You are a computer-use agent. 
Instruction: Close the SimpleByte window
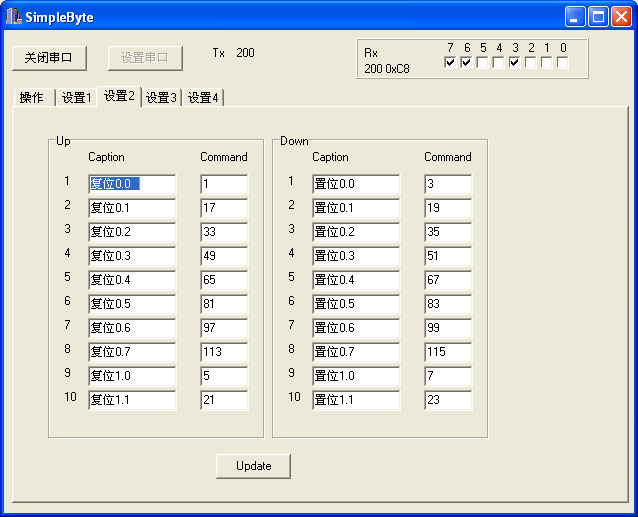coord(621,17)
